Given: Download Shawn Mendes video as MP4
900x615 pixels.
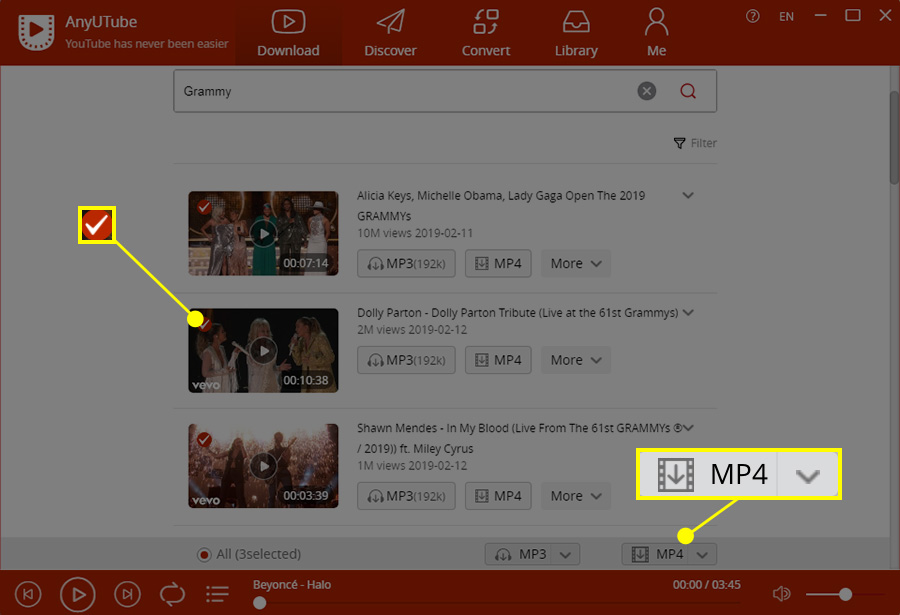Looking at the screenshot, I should coord(498,496).
